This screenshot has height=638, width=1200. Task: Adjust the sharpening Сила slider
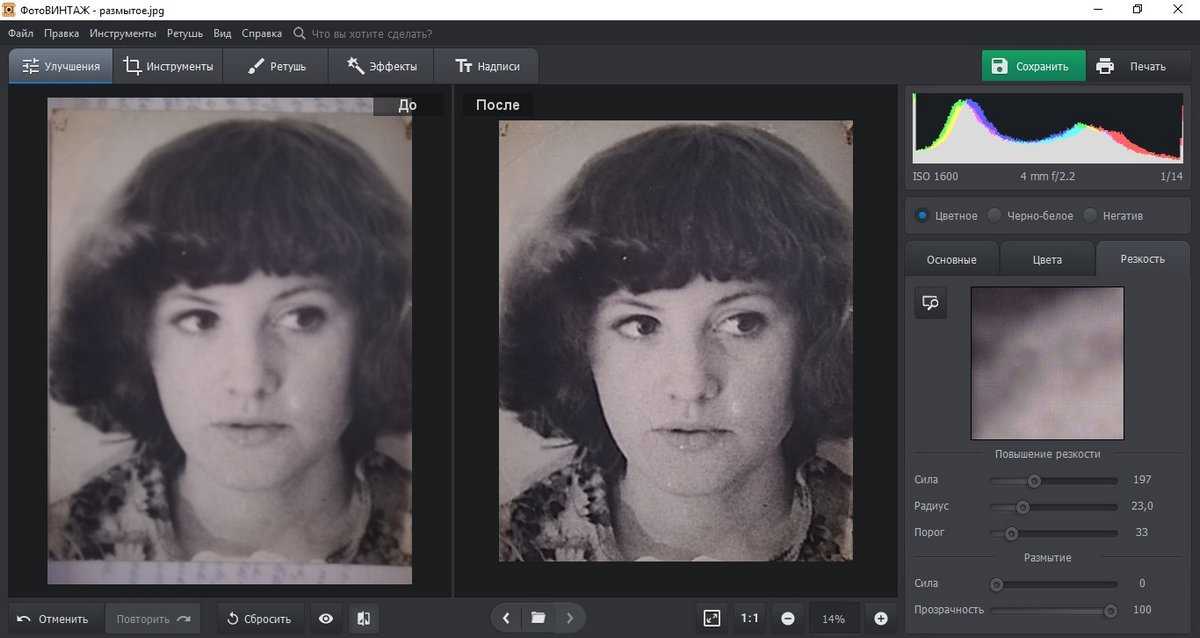click(x=1053, y=480)
